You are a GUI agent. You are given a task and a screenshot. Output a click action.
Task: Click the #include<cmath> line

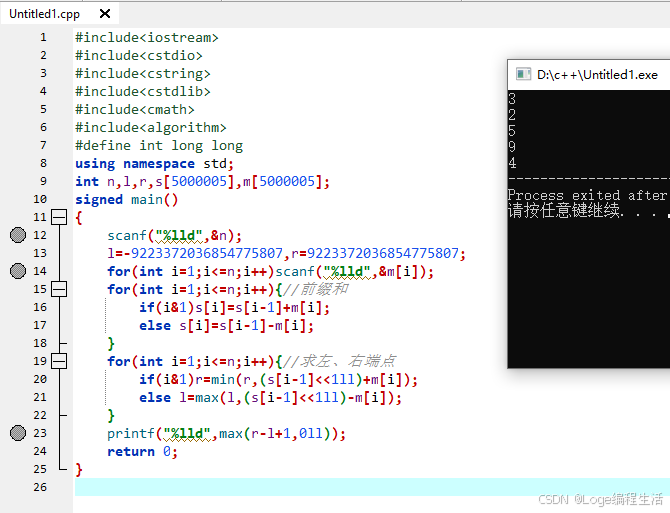click(135, 109)
